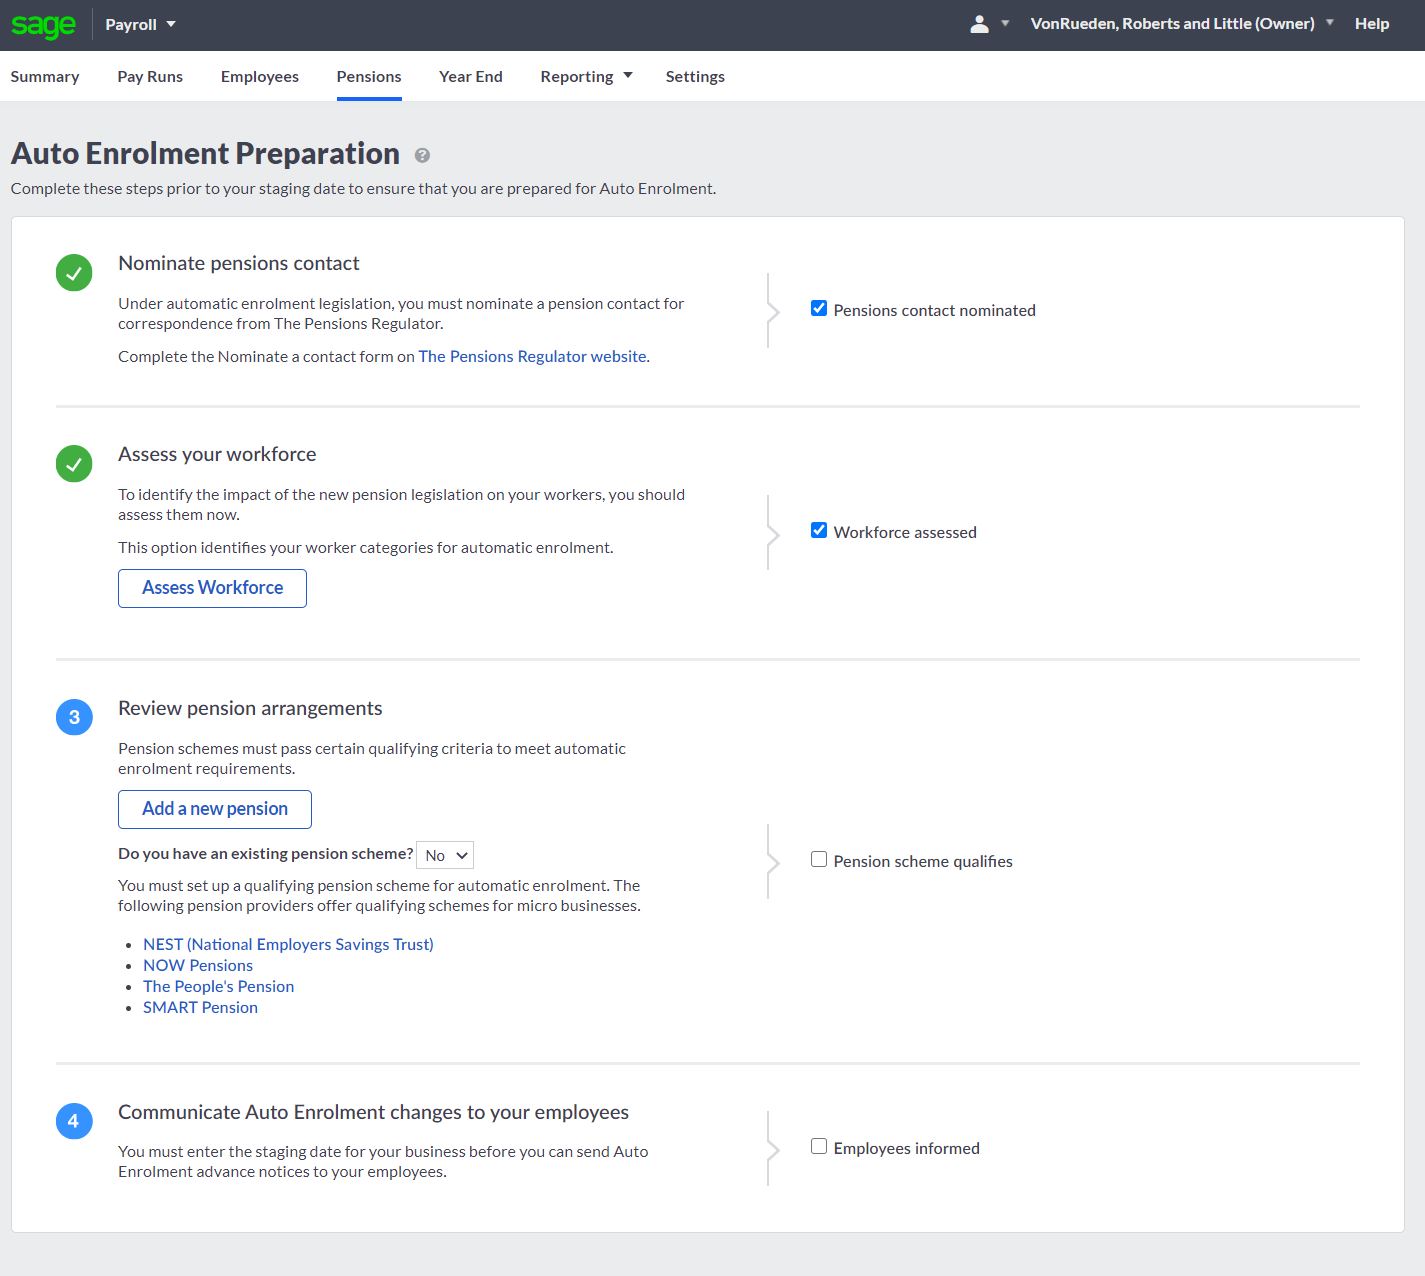Uncheck Pensions contact nominated checkbox
Image resolution: width=1425 pixels, height=1276 pixels.
tap(819, 309)
